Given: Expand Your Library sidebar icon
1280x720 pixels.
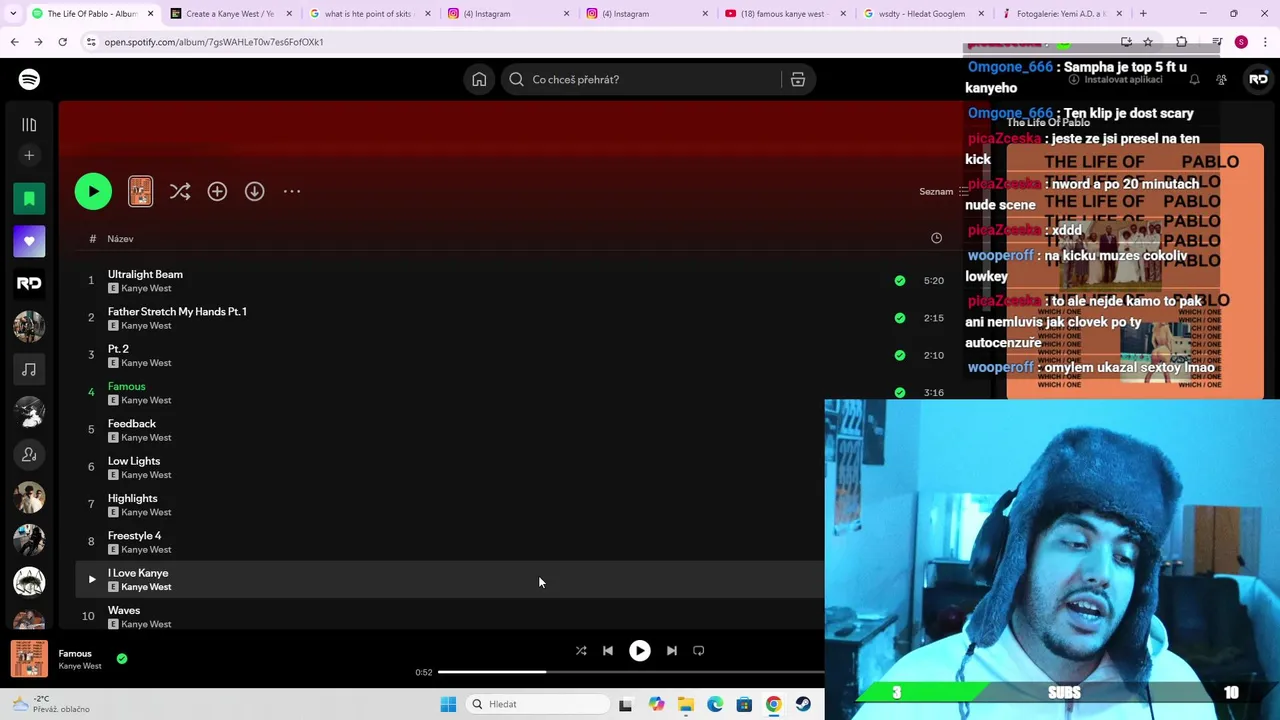Looking at the screenshot, I should (x=29, y=125).
